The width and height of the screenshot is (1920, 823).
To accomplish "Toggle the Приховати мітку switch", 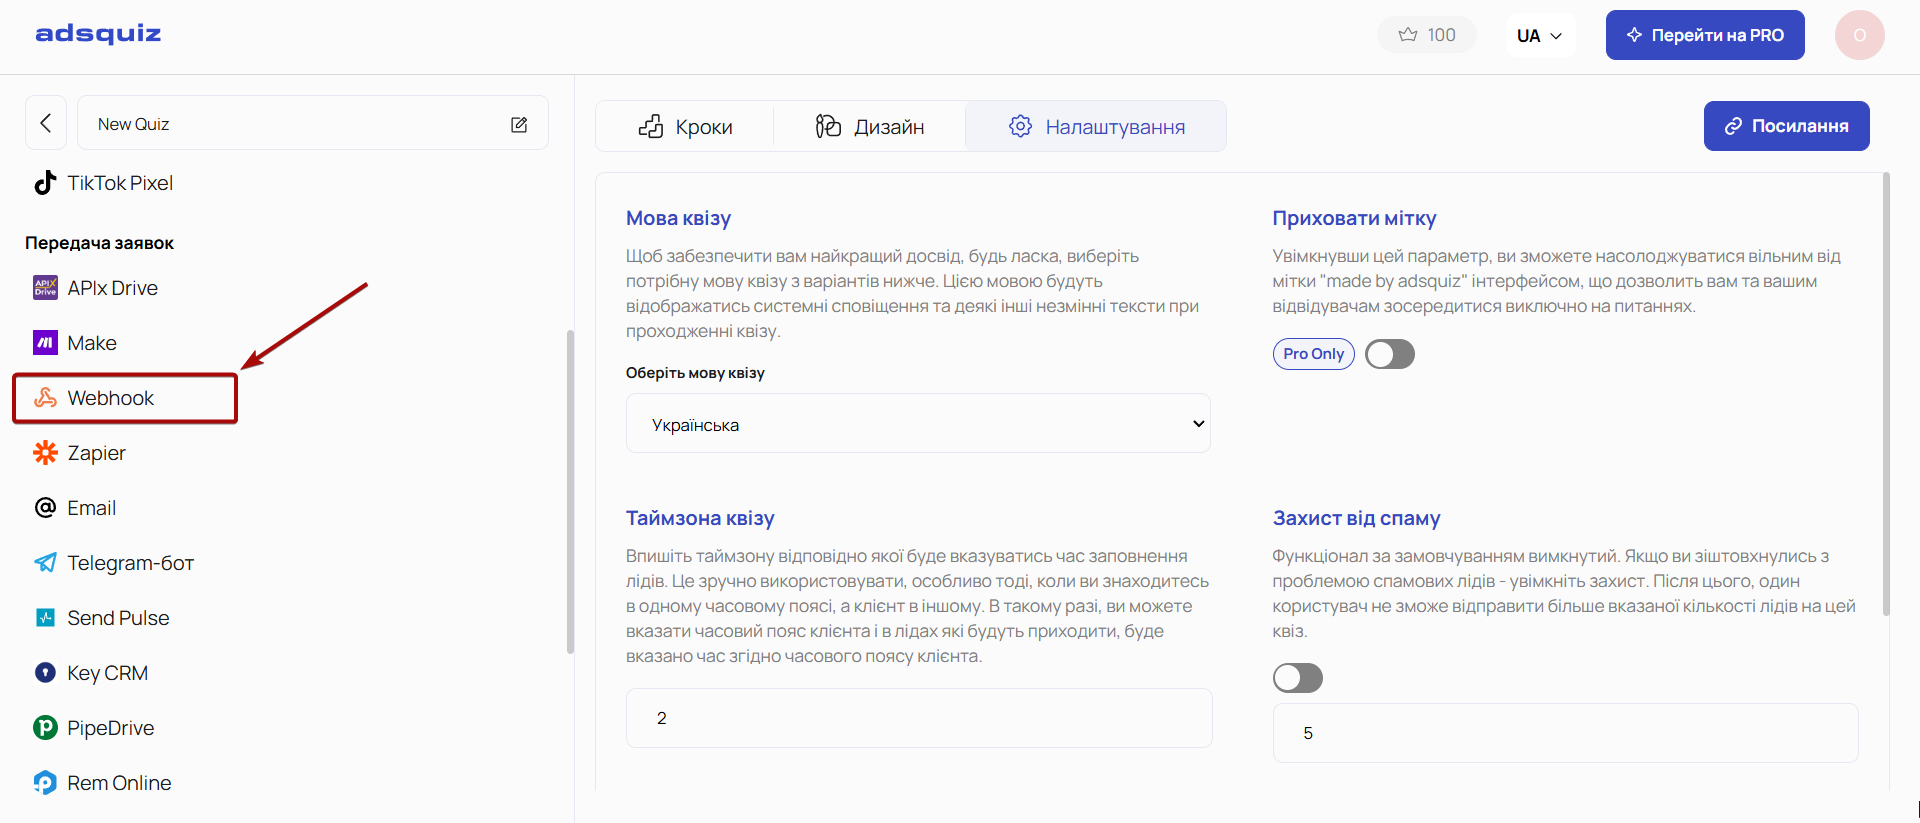I will [1390, 354].
